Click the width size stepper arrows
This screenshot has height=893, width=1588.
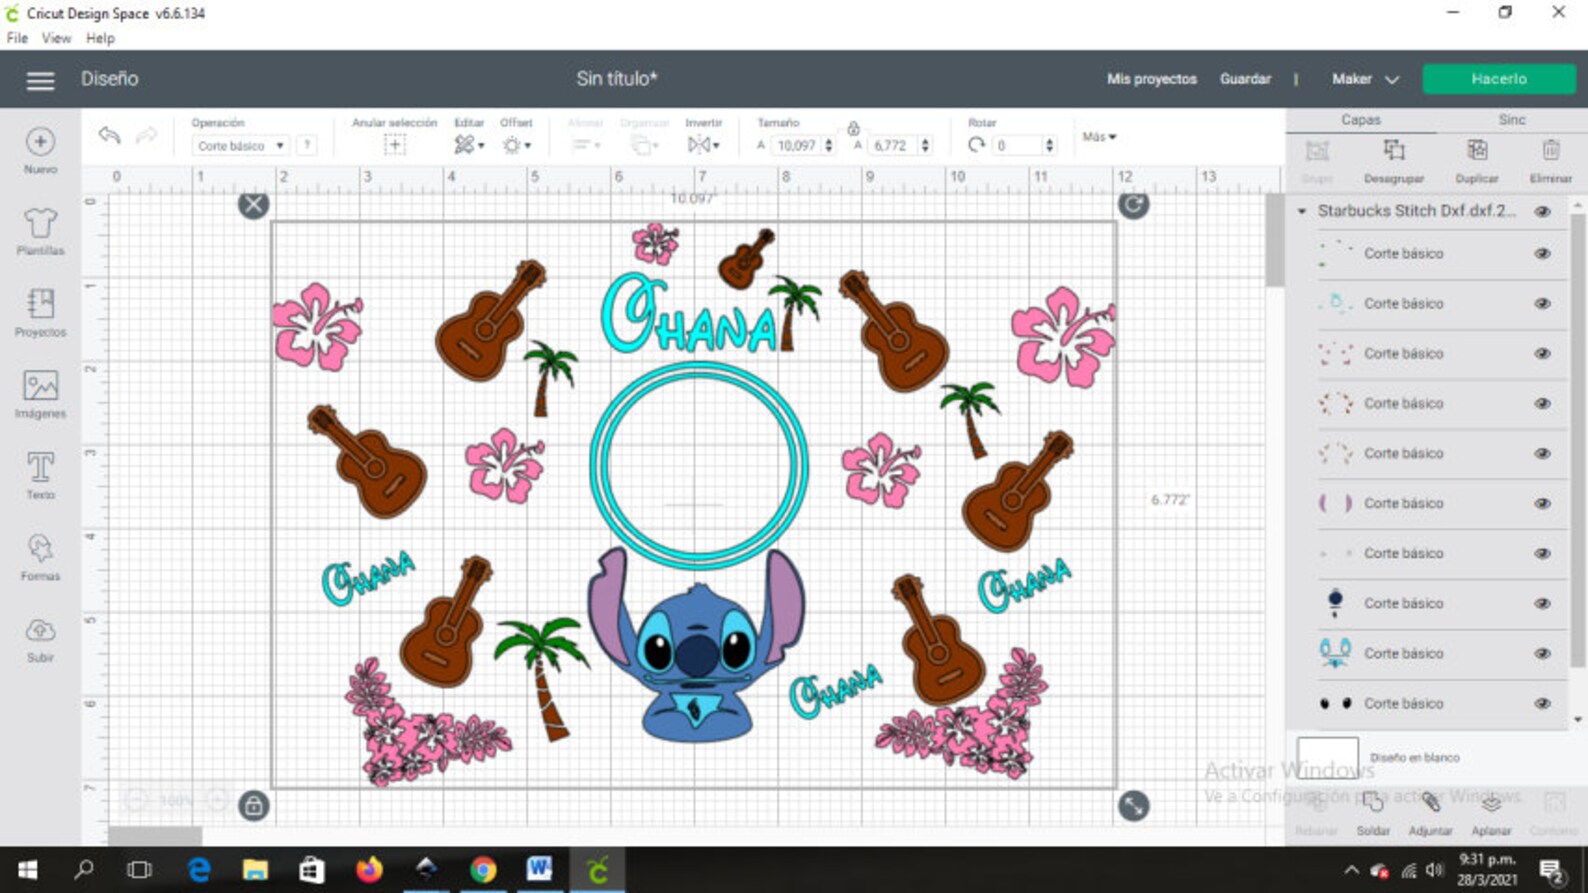[x=828, y=146]
